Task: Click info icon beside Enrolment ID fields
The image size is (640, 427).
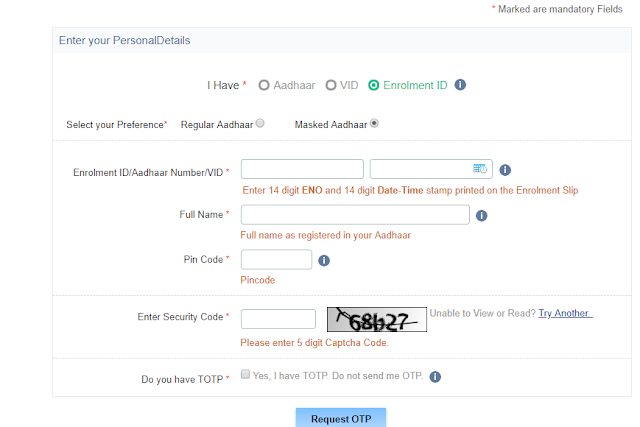Action: [x=505, y=170]
